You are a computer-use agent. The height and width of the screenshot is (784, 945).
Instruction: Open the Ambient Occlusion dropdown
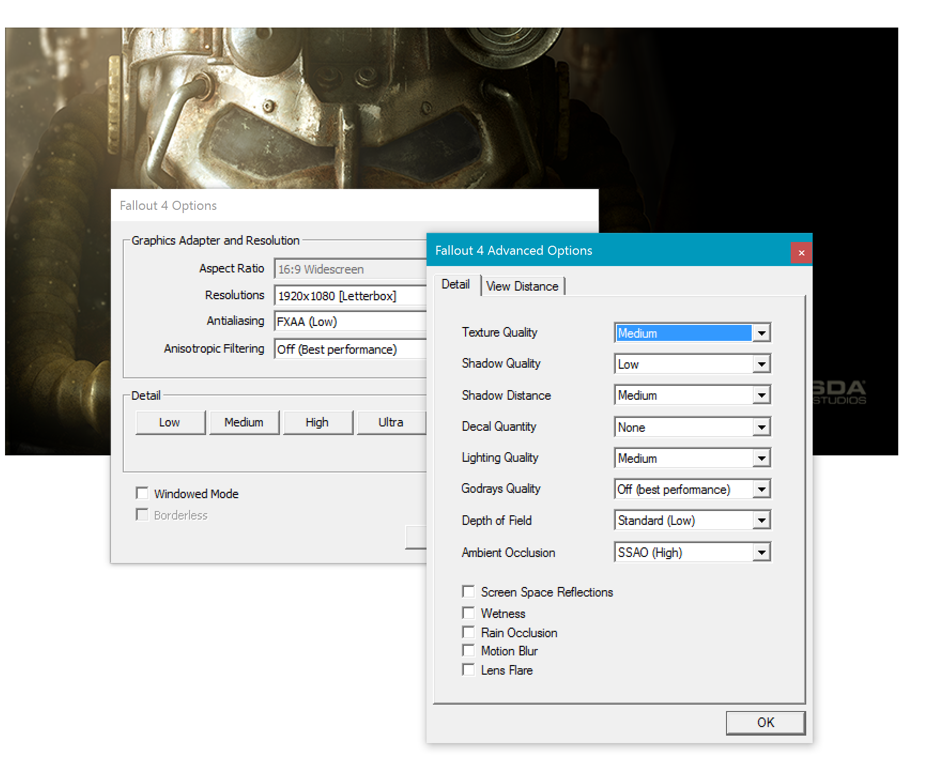pos(692,552)
